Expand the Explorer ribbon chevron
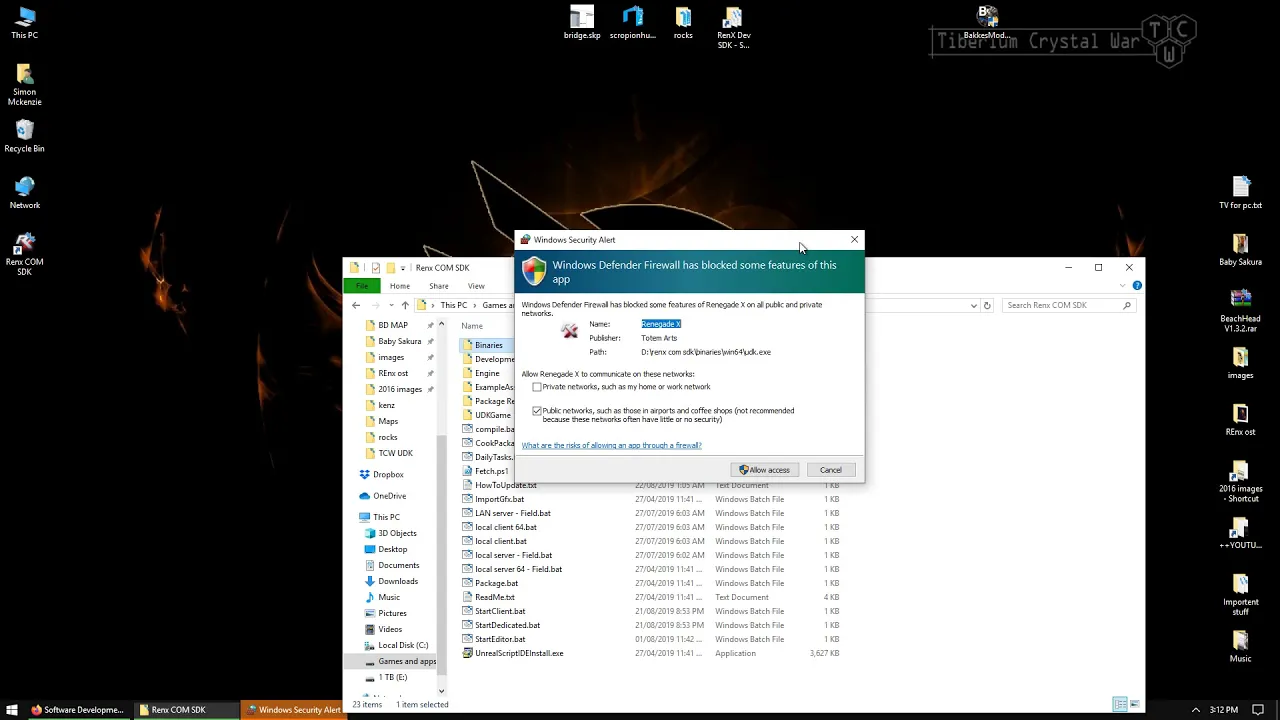Viewport: 1280px width, 720px height. (1123, 286)
